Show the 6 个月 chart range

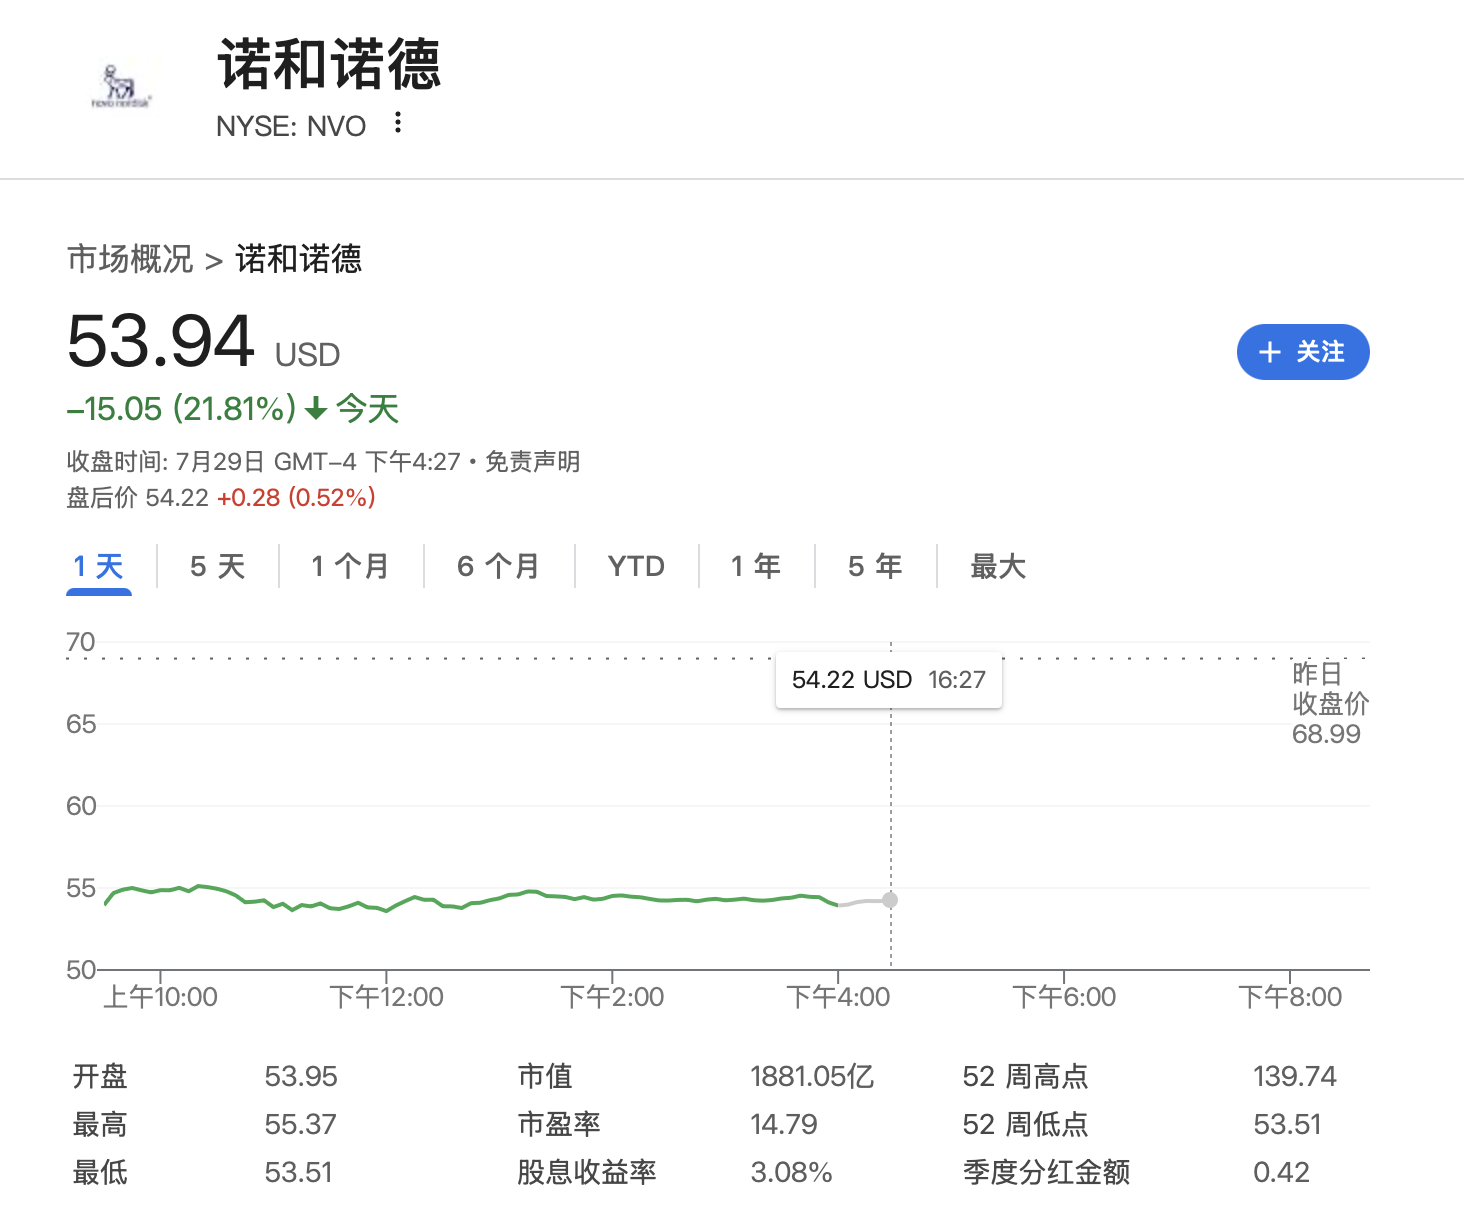pos(498,567)
